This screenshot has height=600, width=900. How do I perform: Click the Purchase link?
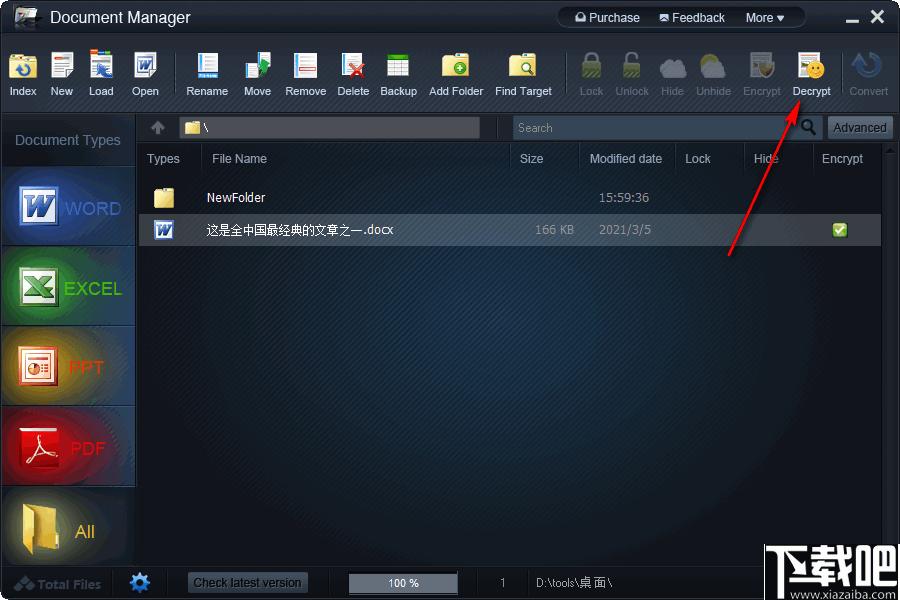(x=607, y=18)
